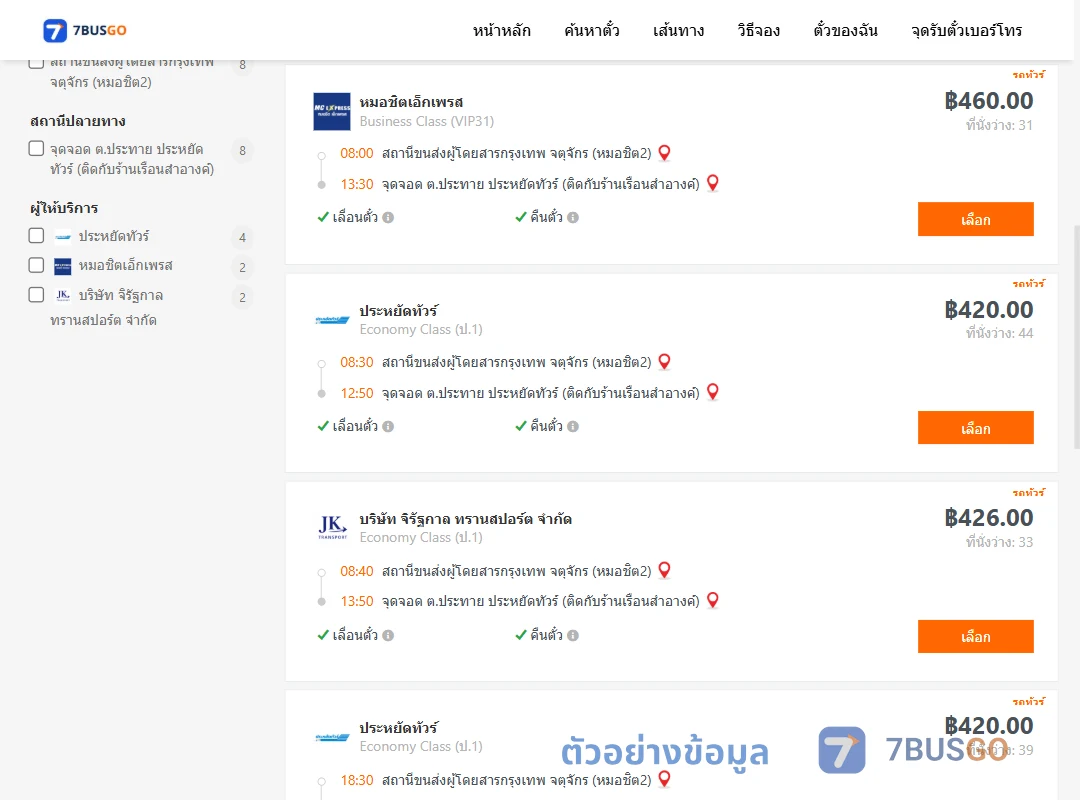Viewport: 1080px width, 800px height.
Task: Select วิธีจอง in the top menu
Action: (758, 30)
